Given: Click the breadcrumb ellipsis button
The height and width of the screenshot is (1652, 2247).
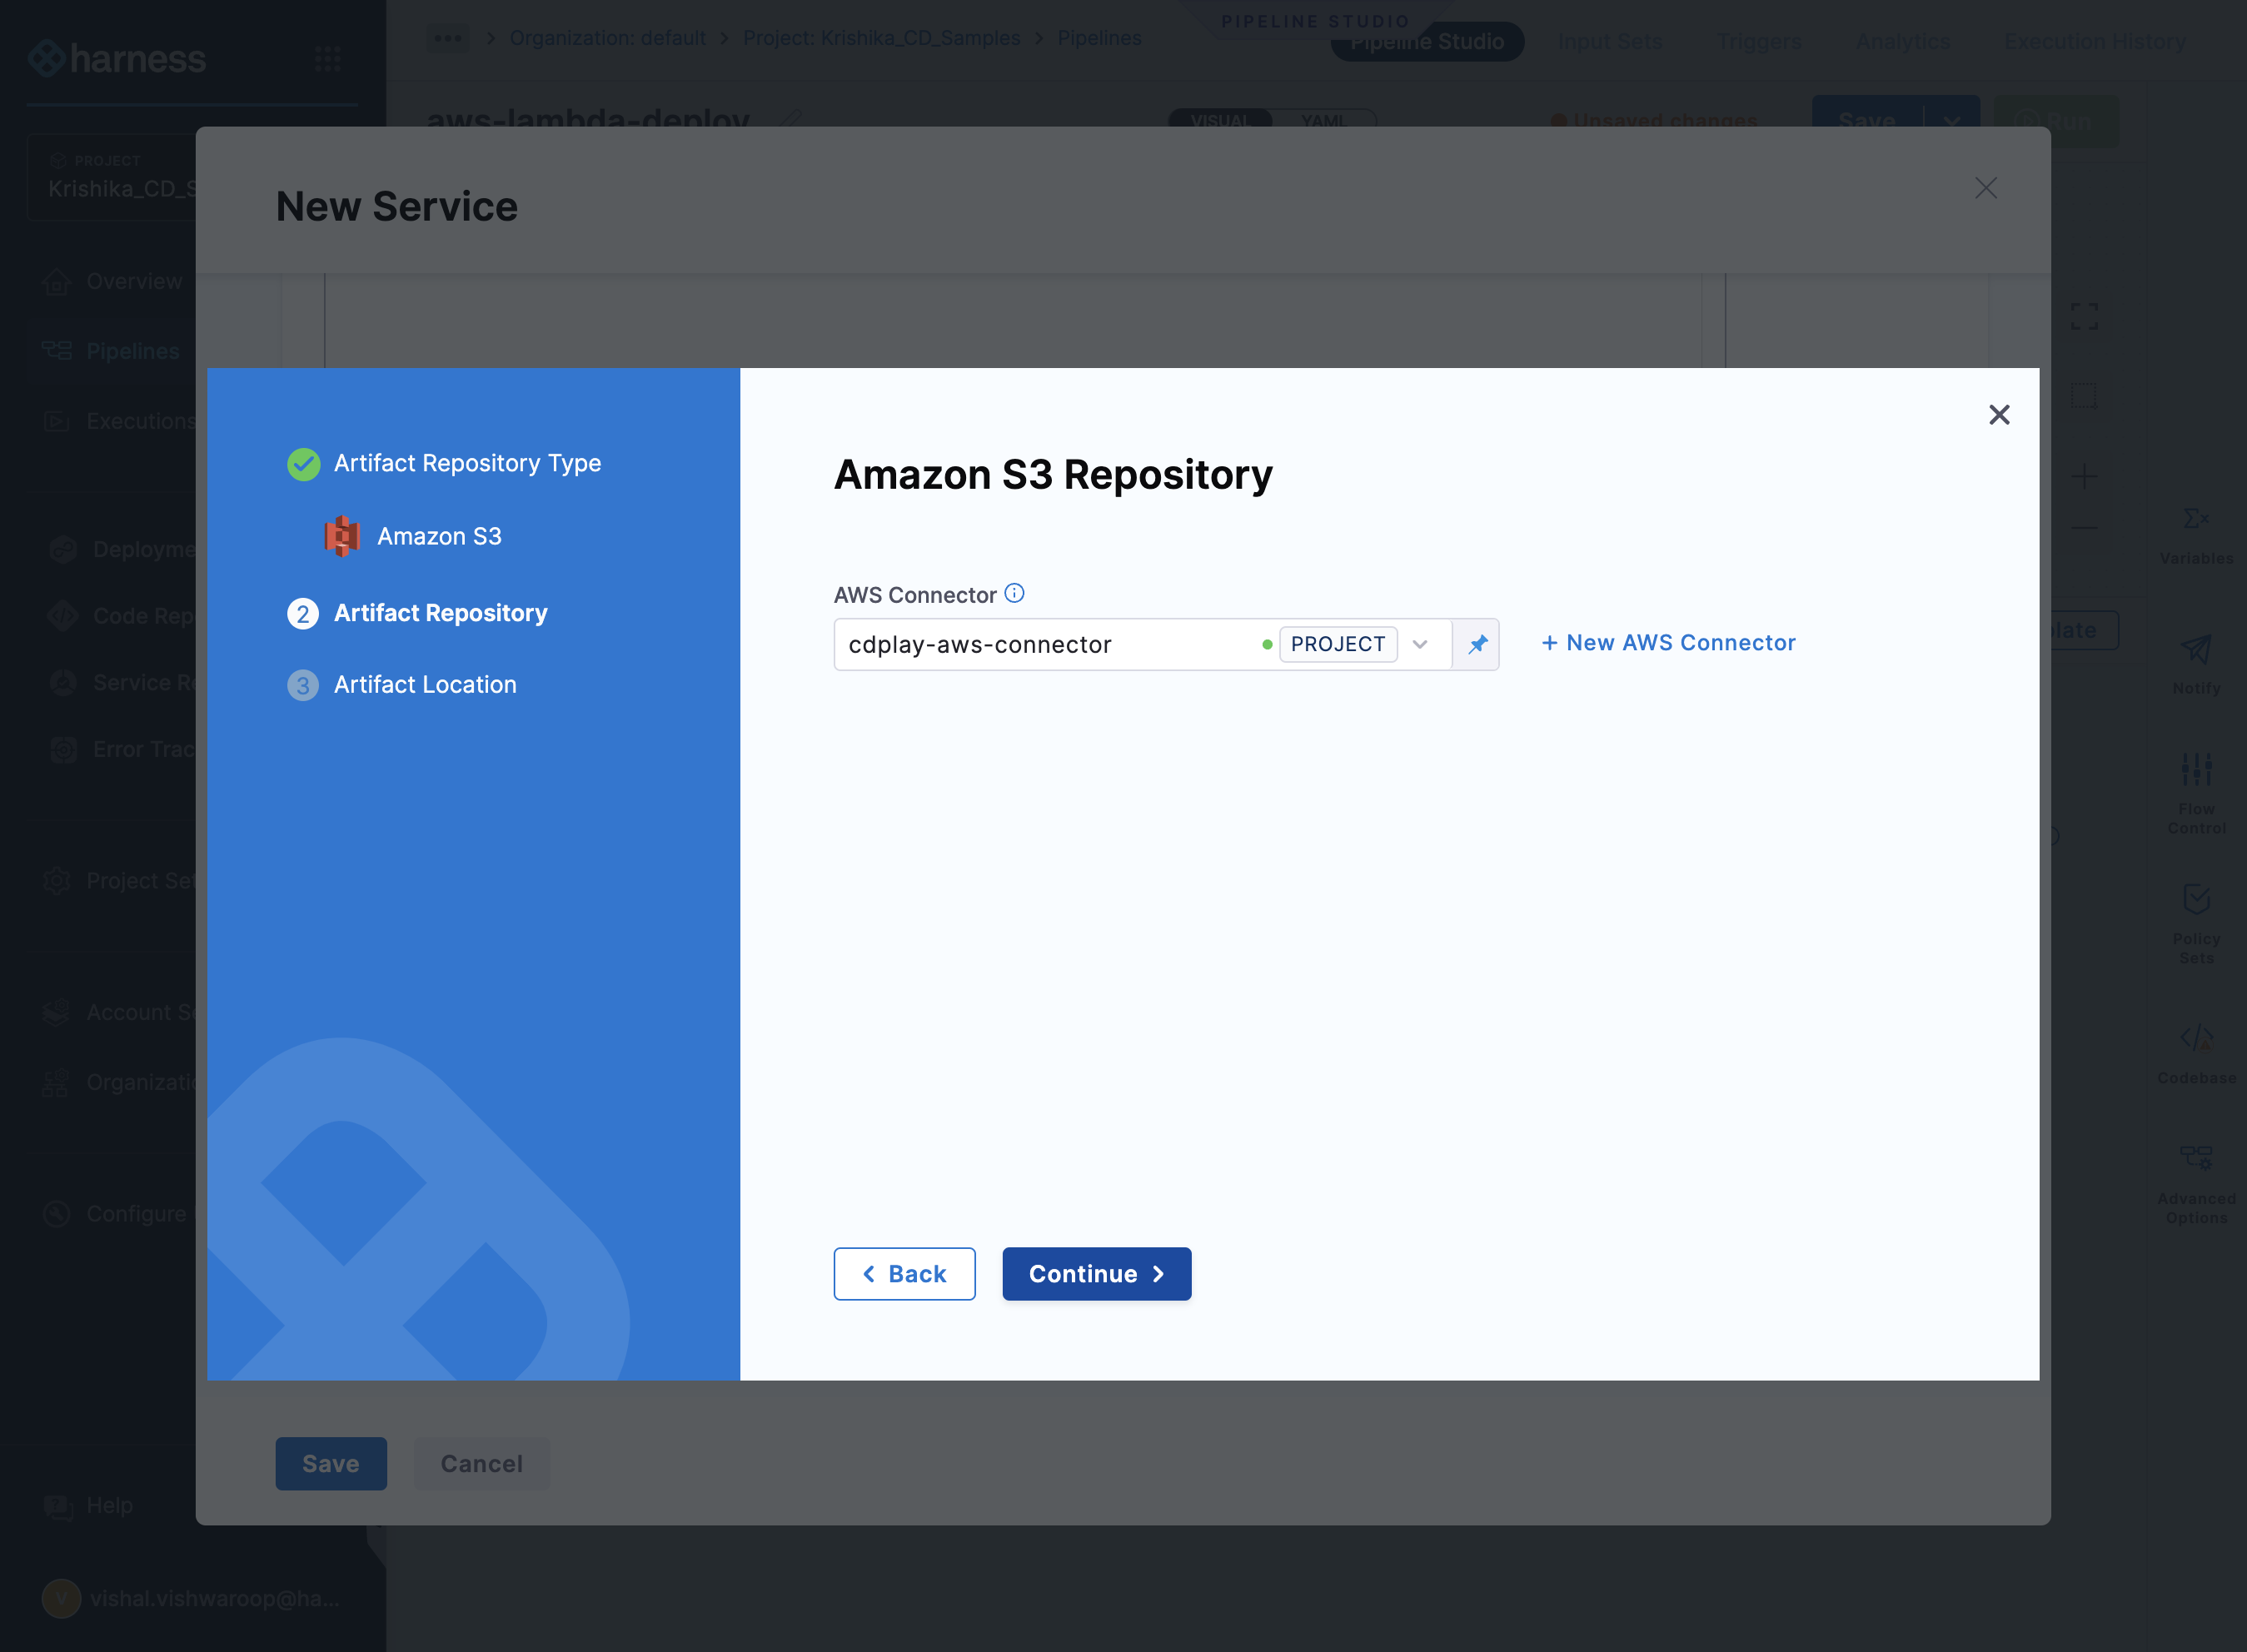Looking at the screenshot, I should tap(447, 38).
